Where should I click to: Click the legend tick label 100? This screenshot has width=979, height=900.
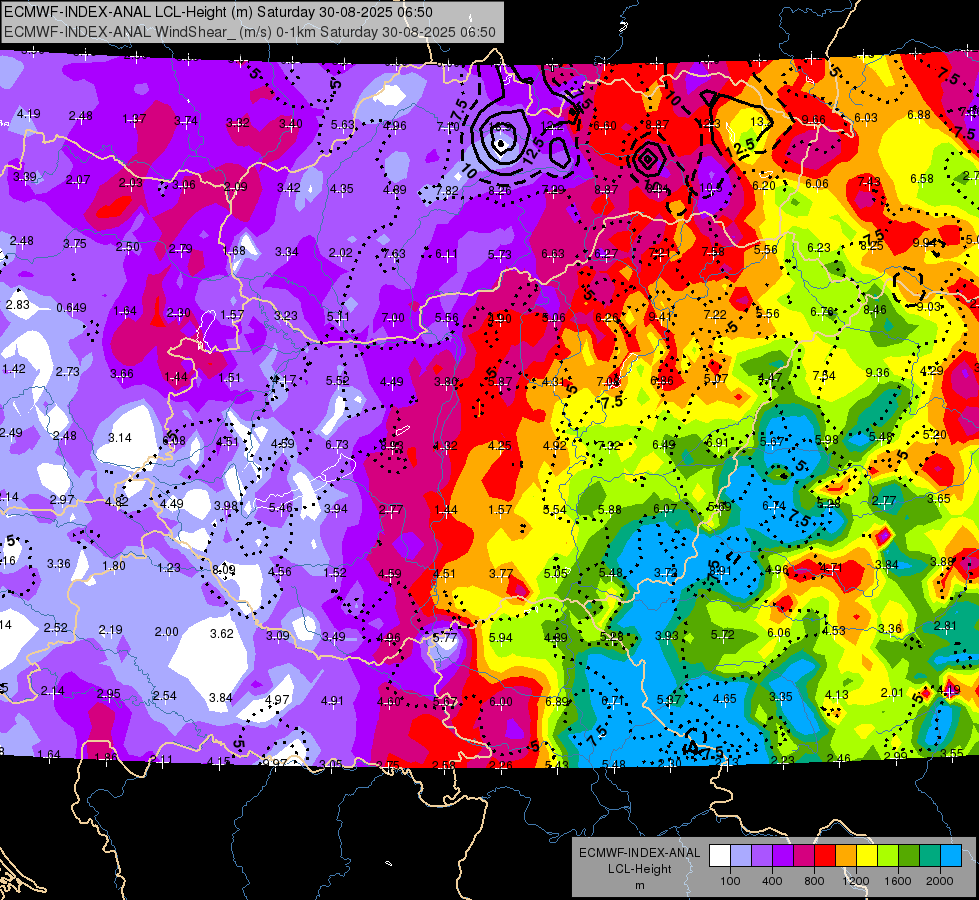pyautogui.click(x=730, y=881)
